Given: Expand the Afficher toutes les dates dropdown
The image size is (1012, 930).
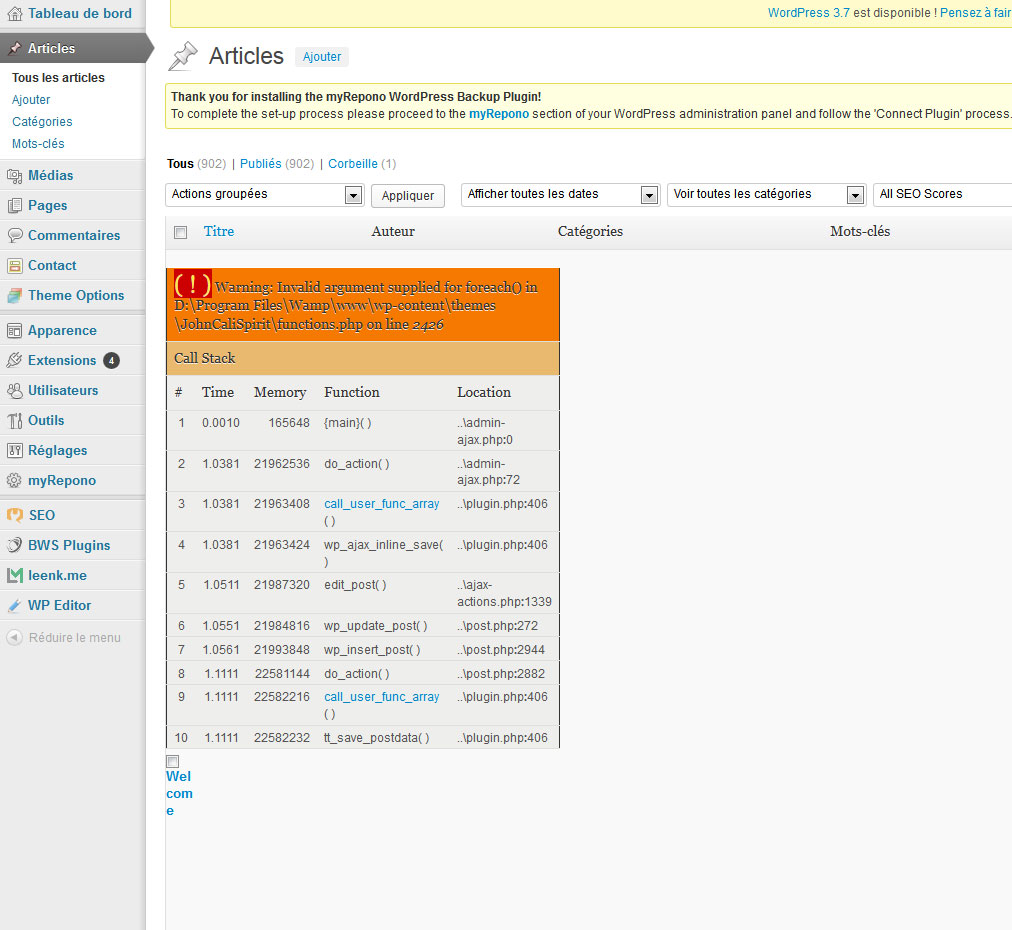Looking at the screenshot, I should tap(561, 195).
